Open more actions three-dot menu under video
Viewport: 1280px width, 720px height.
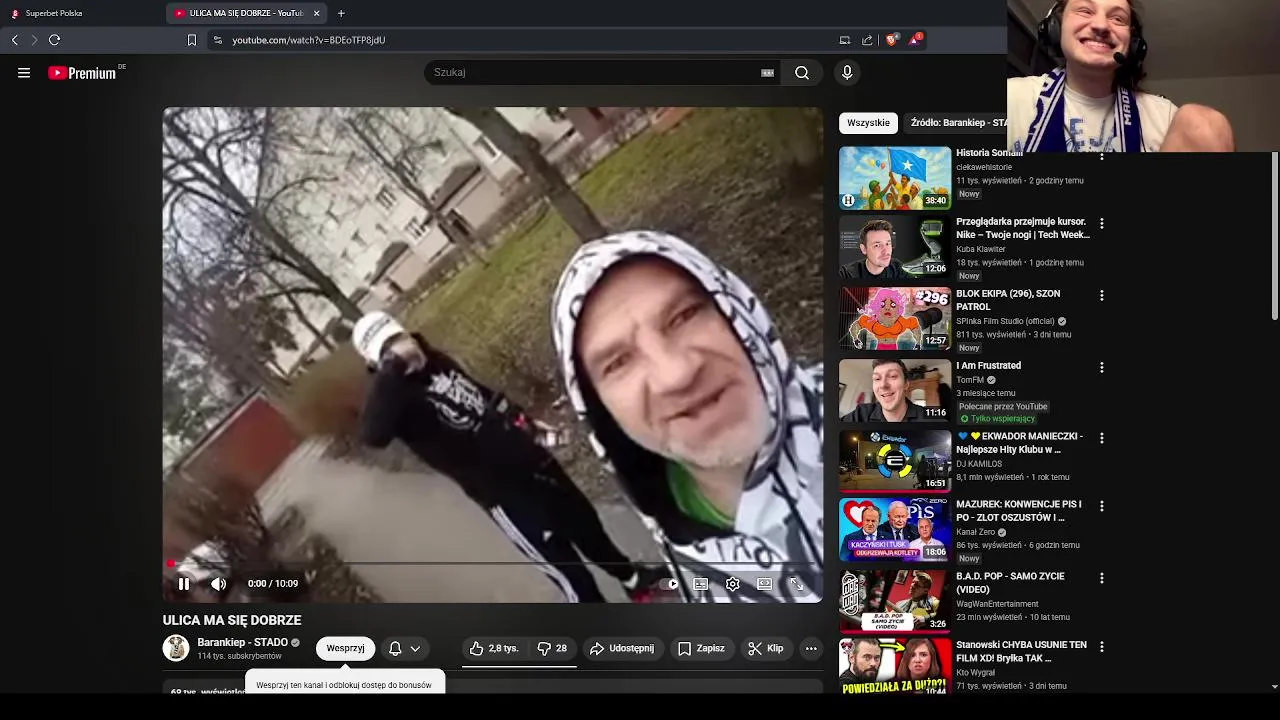811,649
